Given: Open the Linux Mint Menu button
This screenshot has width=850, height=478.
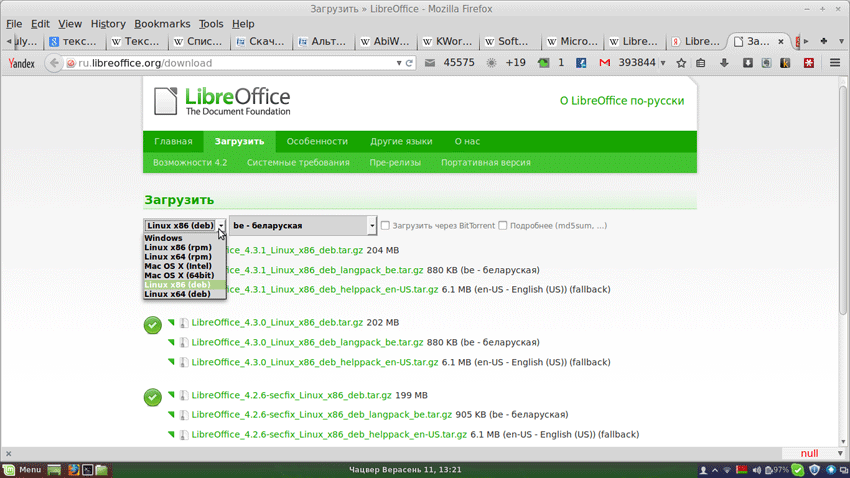Looking at the screenshot, I should [x=22, y=469].
